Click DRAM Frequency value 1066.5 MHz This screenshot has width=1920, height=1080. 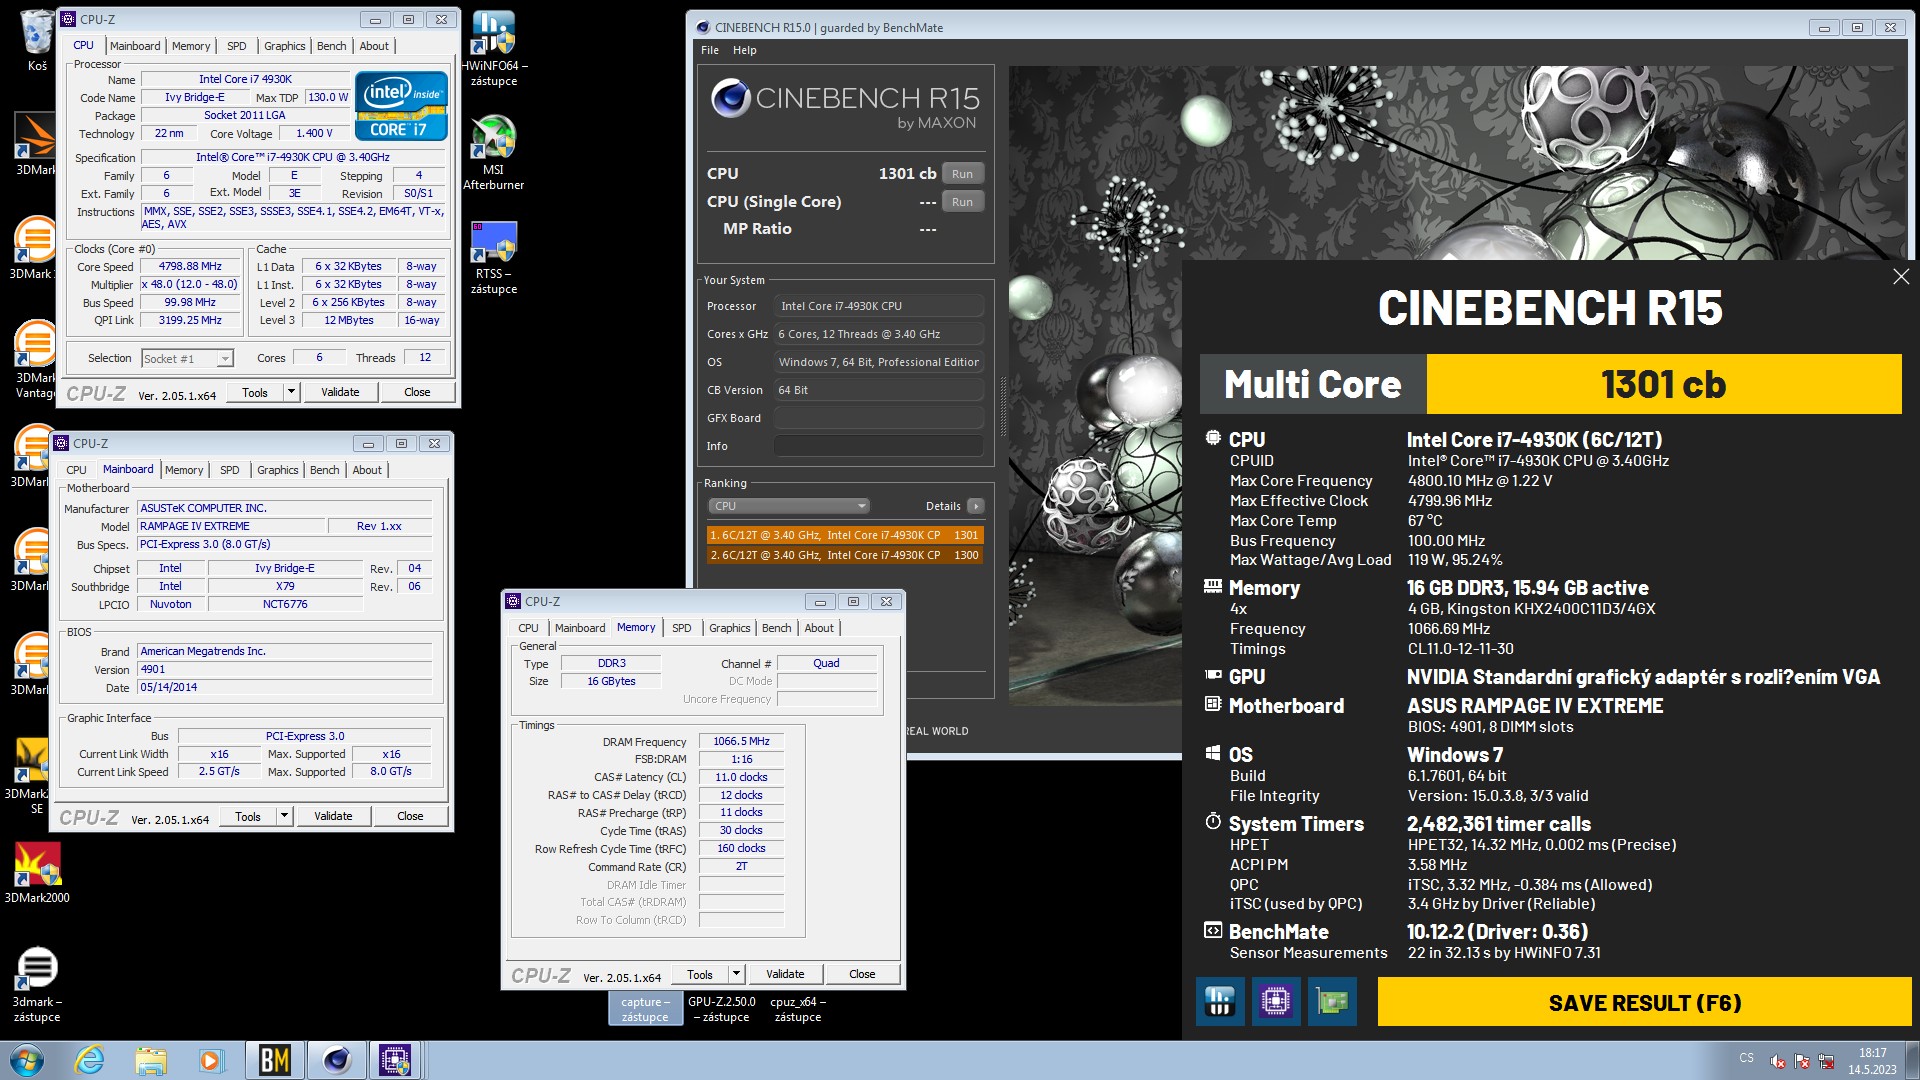pyautogui.click(x=741, y=742)
